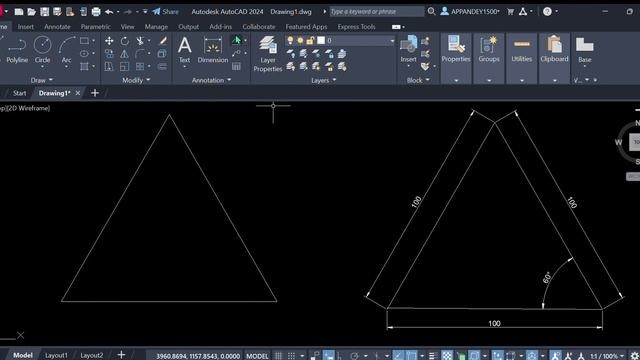Click the layer color swatch
This screenshot has height=360, width=640.
pyautogui.click(x=321, y=40)
